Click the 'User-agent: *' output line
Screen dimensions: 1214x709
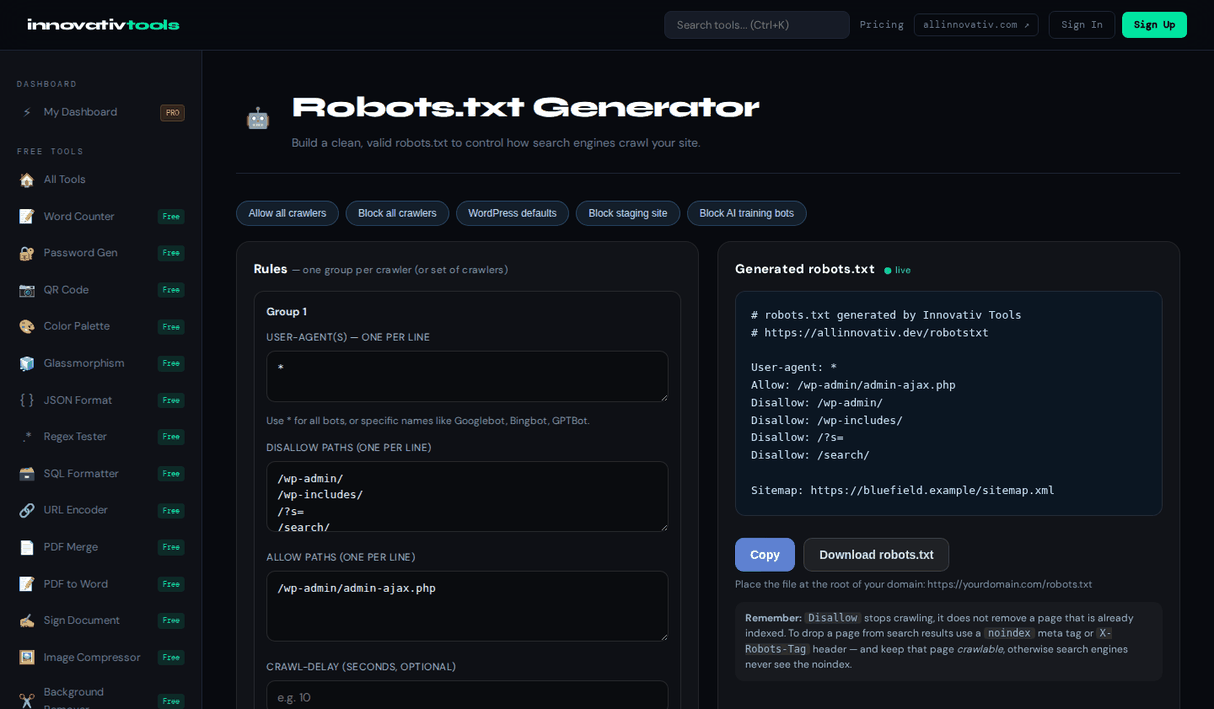[x=794, y=367]
